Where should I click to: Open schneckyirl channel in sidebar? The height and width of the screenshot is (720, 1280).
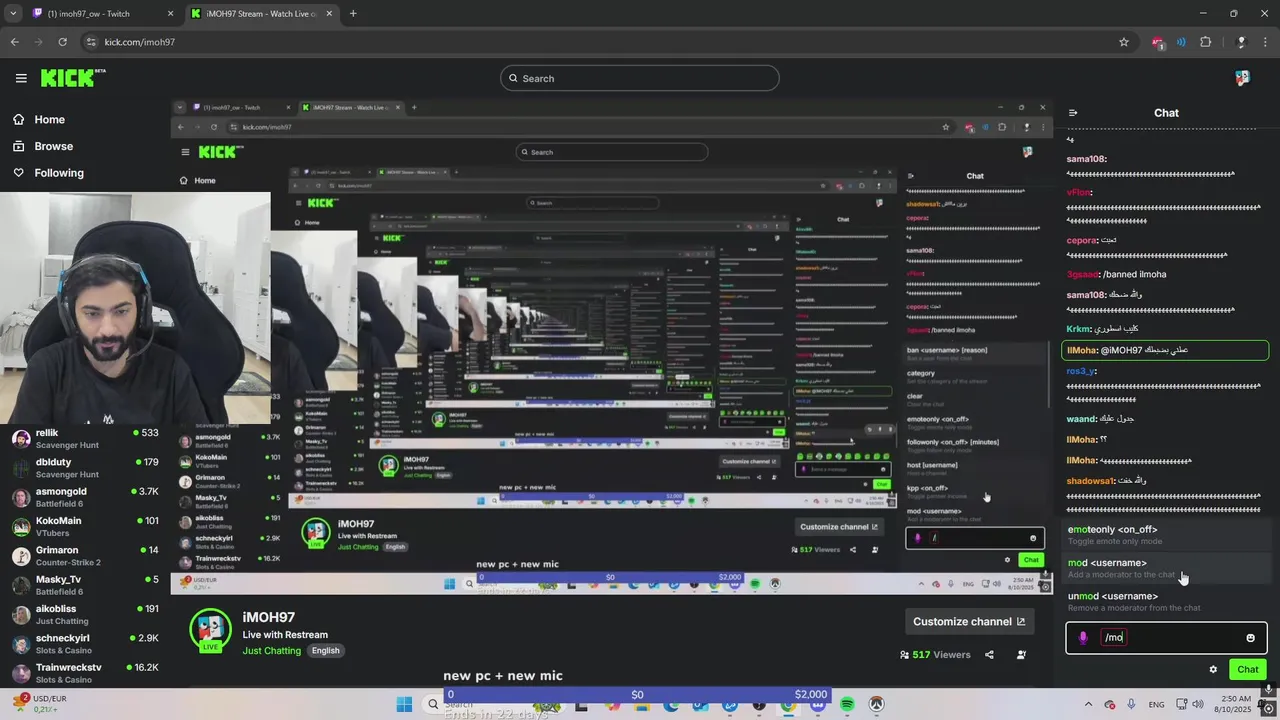[x=84, y=643]
